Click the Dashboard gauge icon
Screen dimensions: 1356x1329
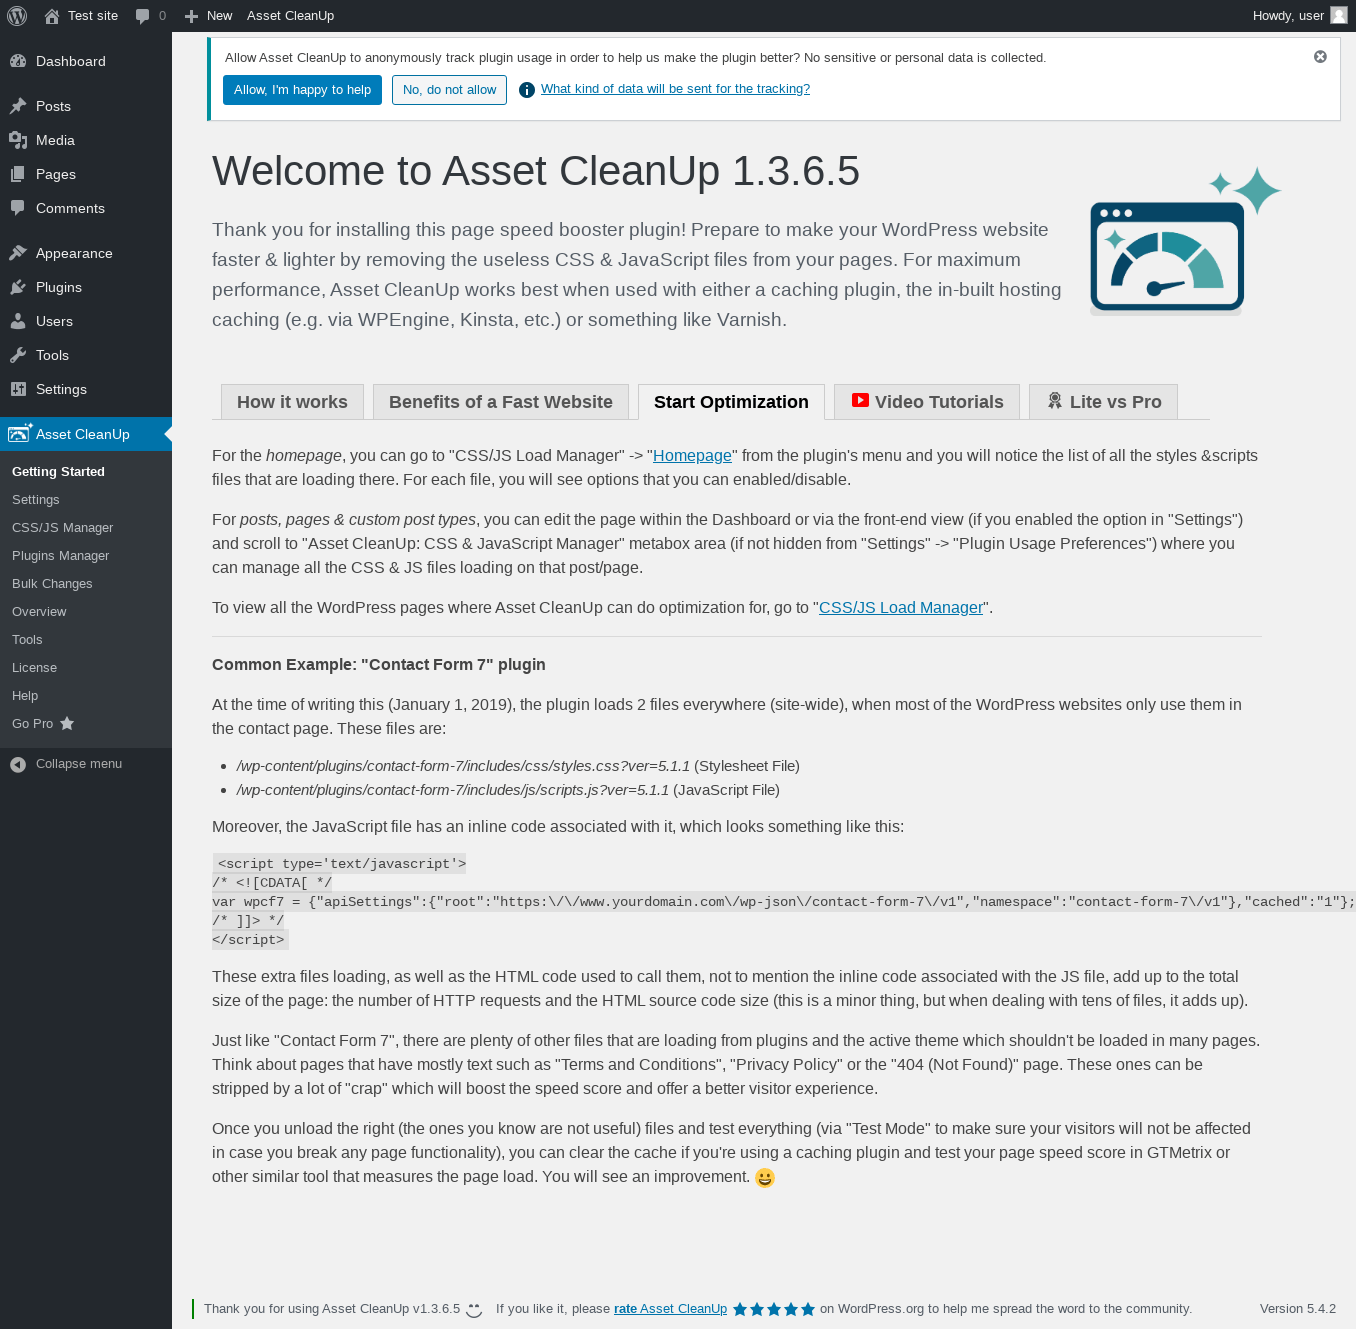pyautogui.click(x=18, y=61)
